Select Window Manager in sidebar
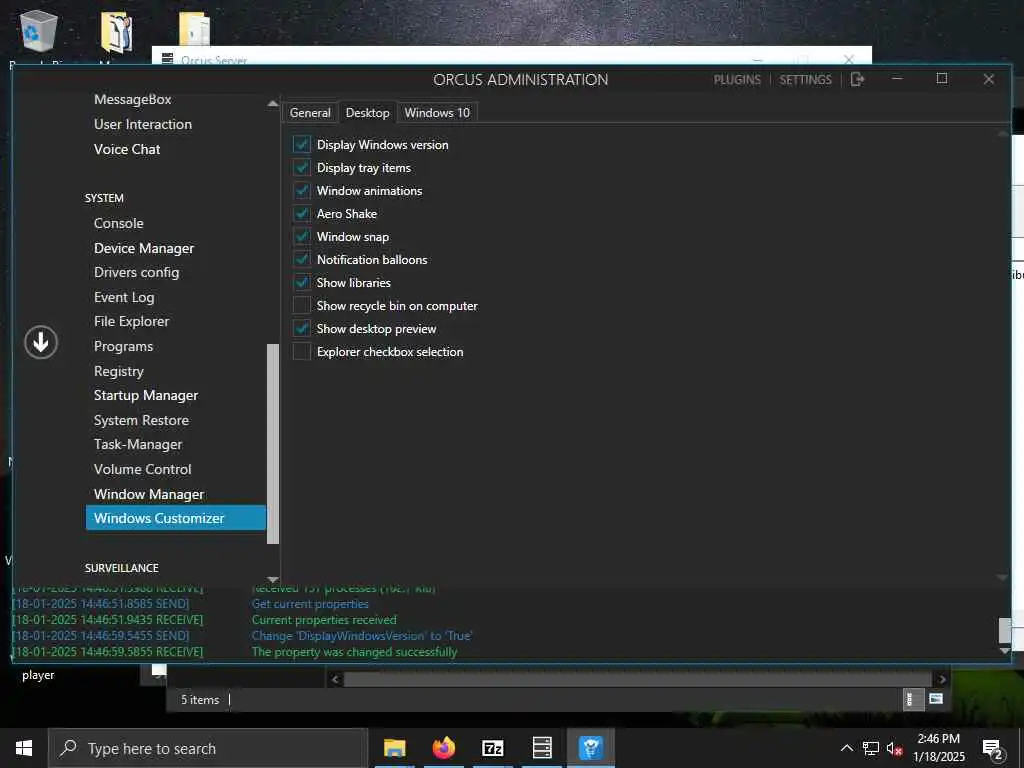Viewport: 1024px width, 768px height. (x=149, y=494)
